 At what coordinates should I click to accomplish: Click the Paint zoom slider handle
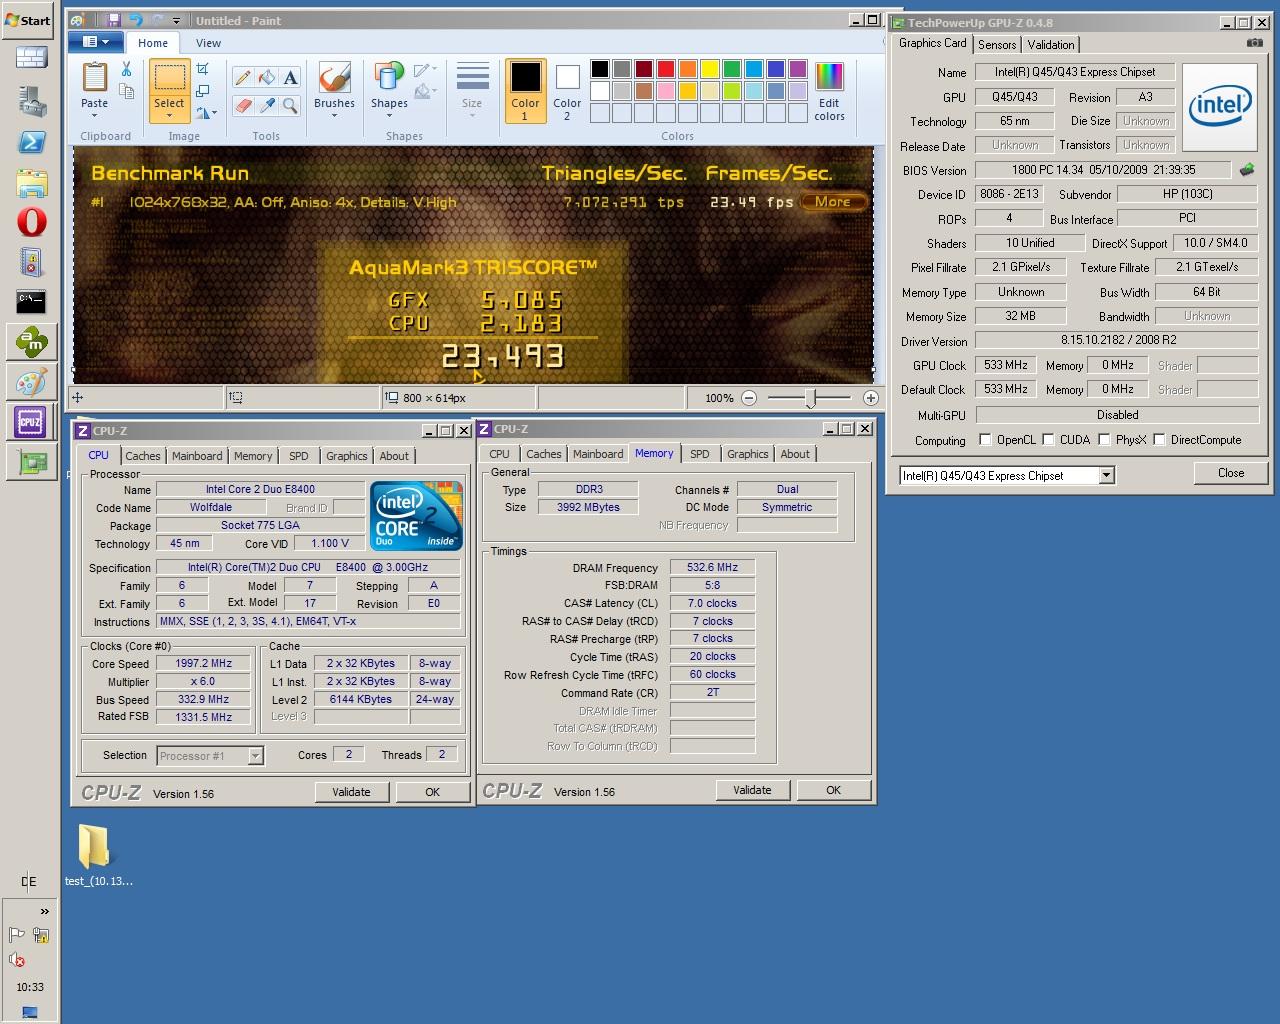coord(811,398)
